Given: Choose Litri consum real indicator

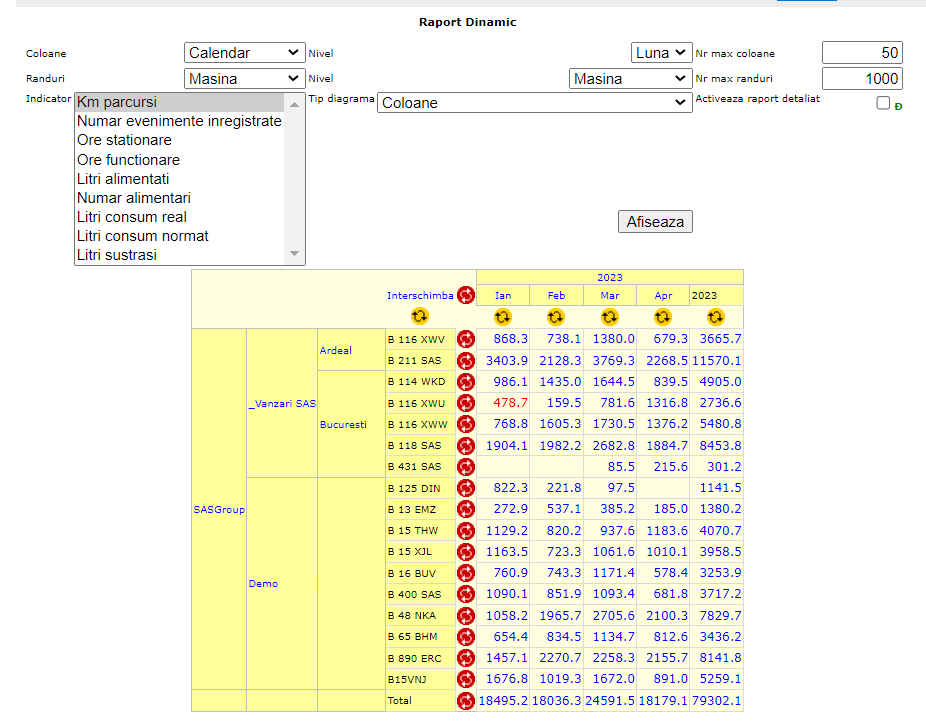Looking at the screenshot, I should click(131, 217).
